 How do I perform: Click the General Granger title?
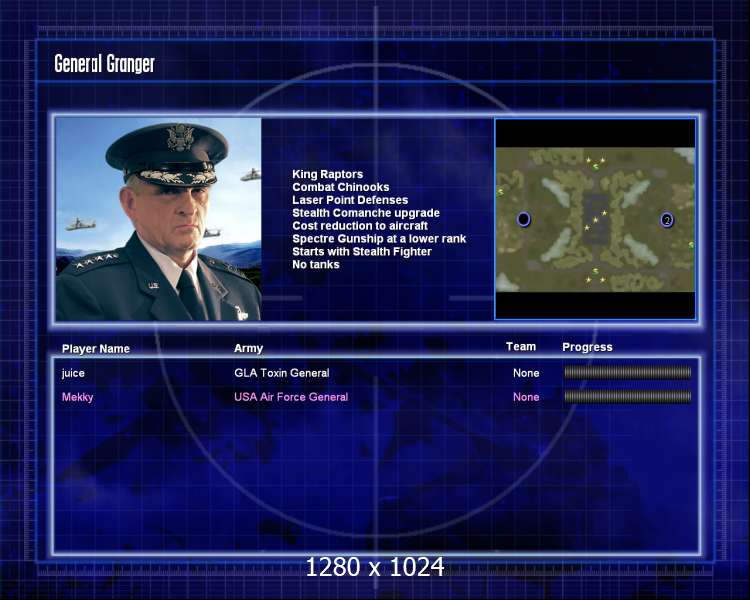pyautogui.click(x=104, y=64)
